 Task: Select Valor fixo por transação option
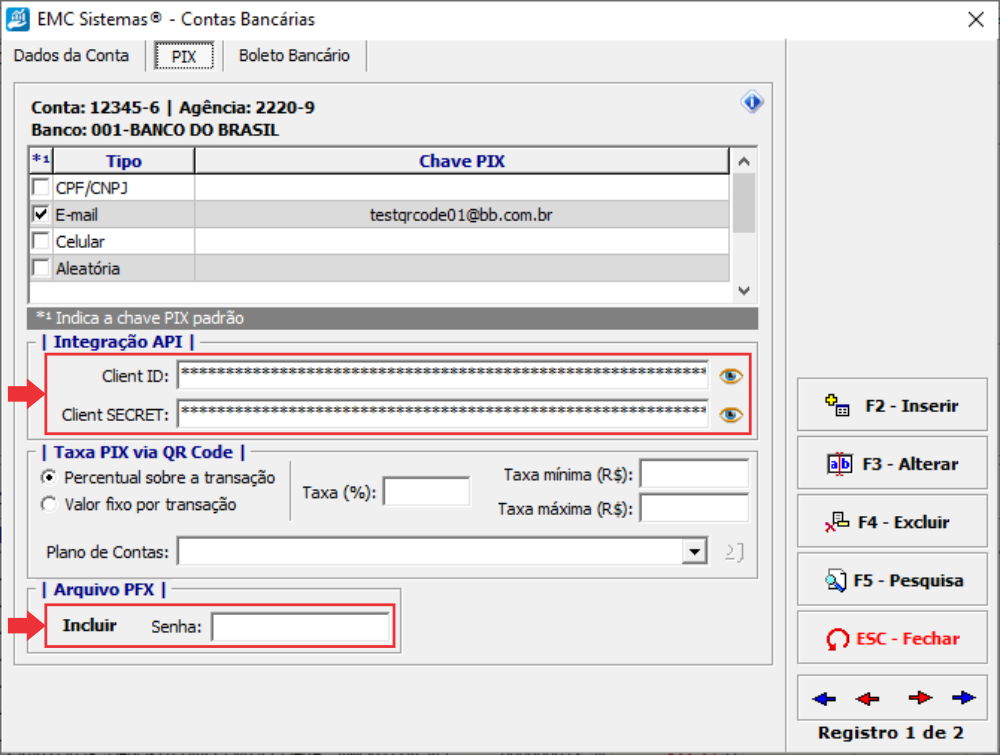tap(49, 505)
